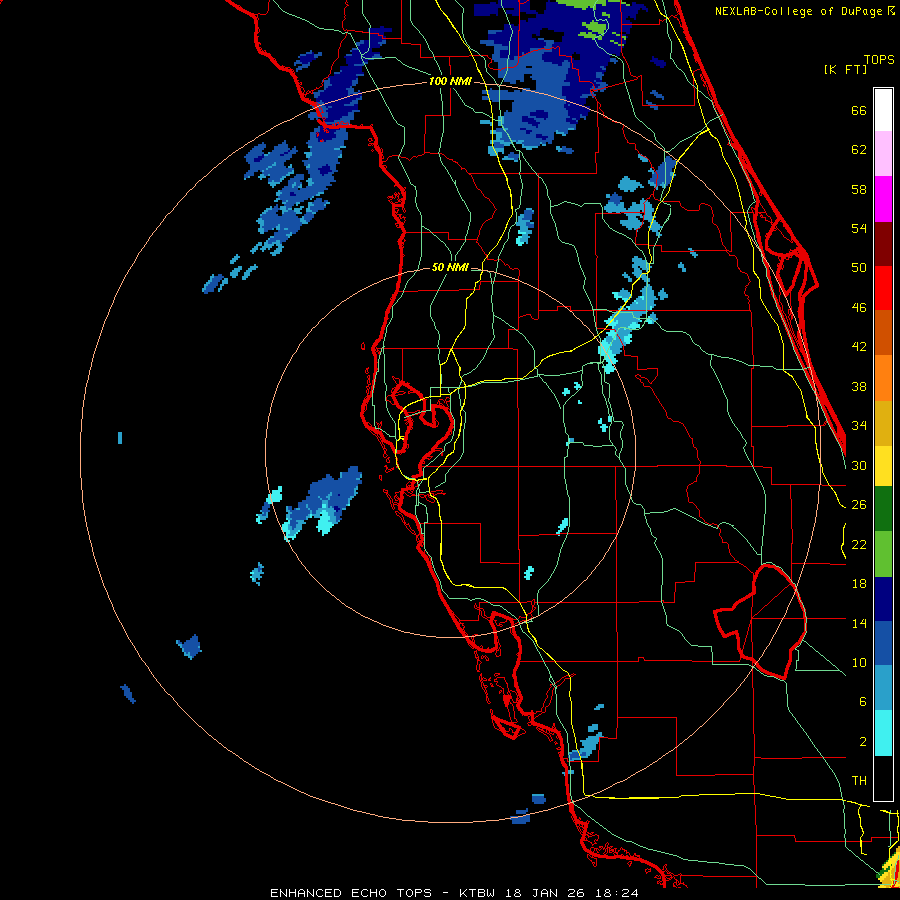Click the dark green legend swatch
The image size is (900, 900).
click(x=883, y=509)
